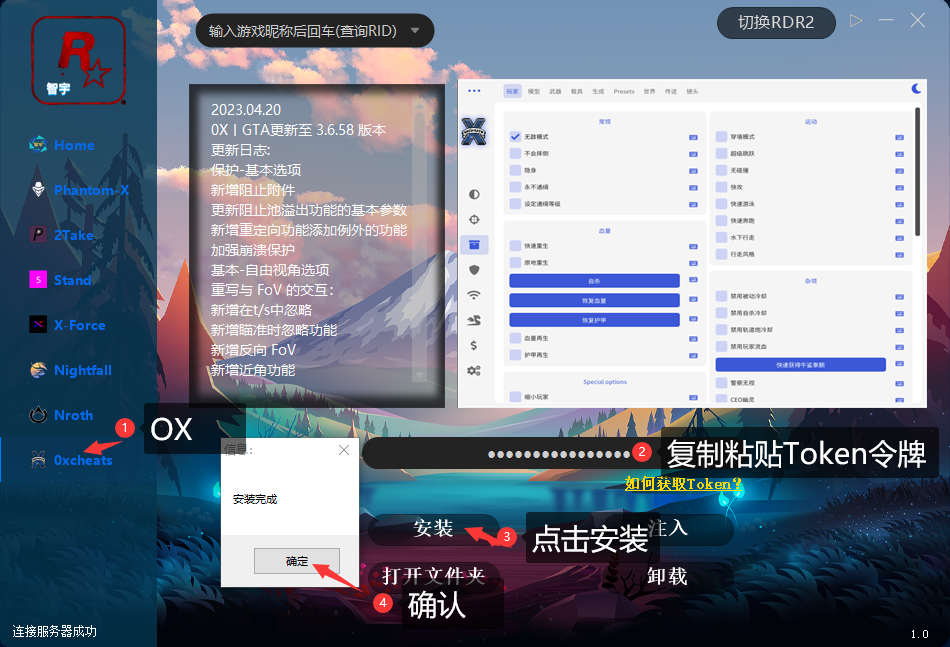Tick the 不会摔倒 checkbox in preview
This screenshot has height=647, width=950.
click(515, 154)
